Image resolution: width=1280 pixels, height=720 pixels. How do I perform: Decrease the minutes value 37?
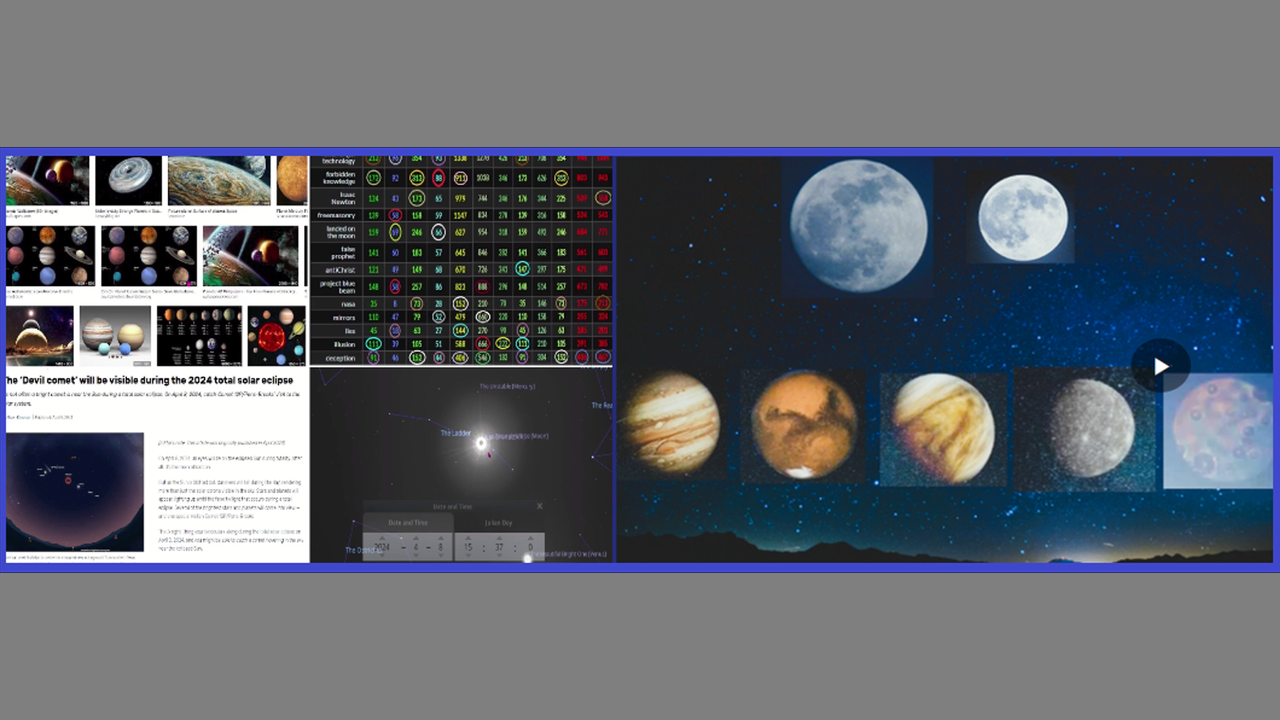pyautogui.click(x=498, y=556)
